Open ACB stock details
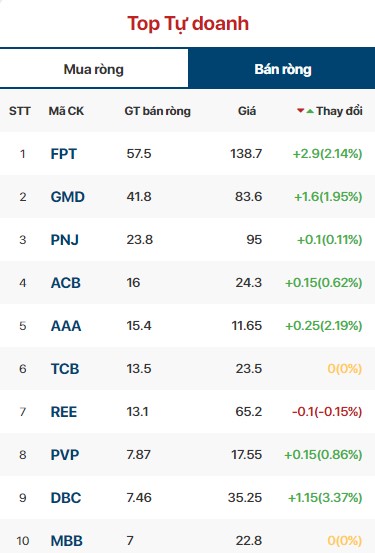Viewport: 375px width, 553px height. (x=66, y=283)
